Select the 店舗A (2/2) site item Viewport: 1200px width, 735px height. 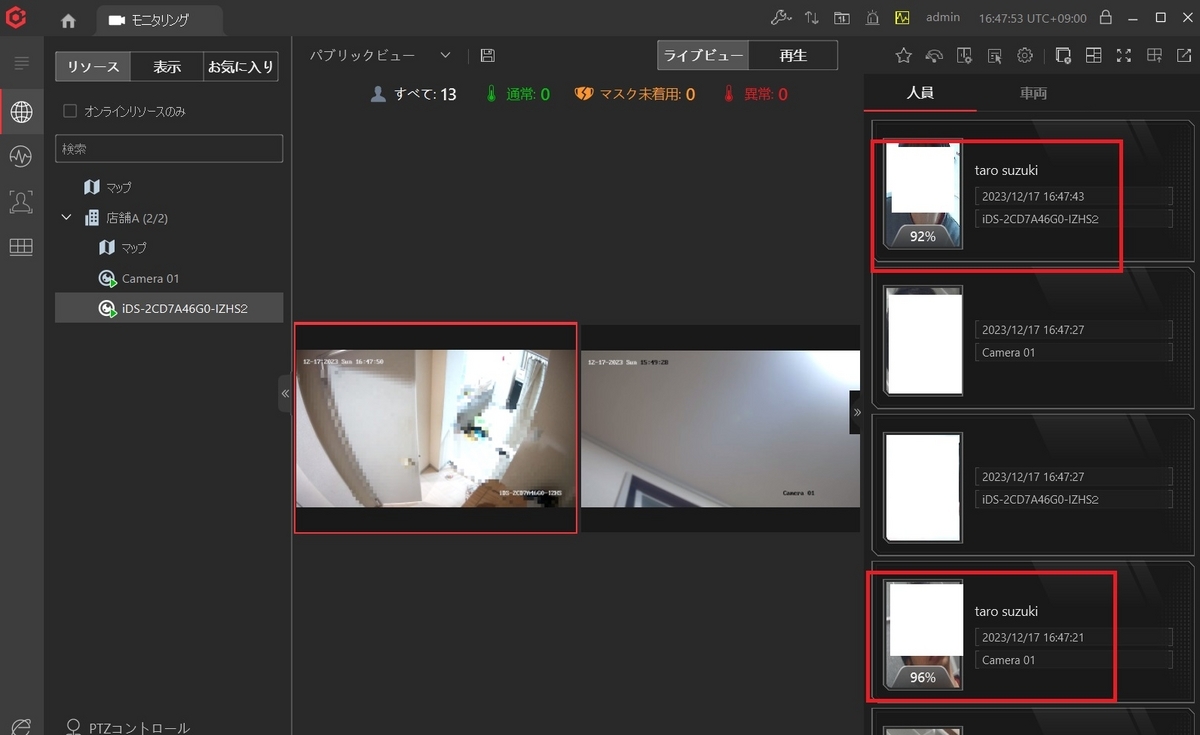point(129,217)
